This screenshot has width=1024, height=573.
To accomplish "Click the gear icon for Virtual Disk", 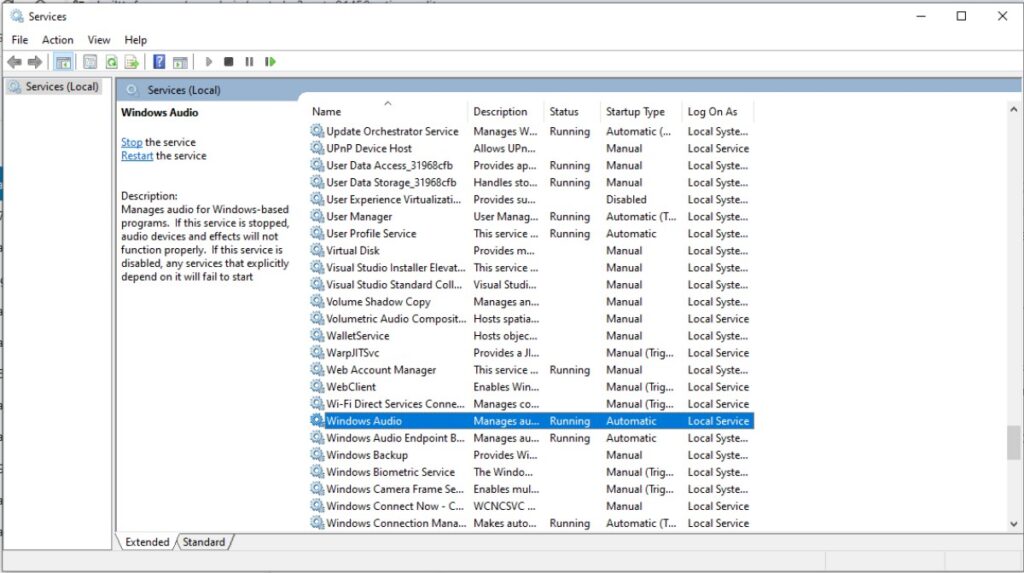I will pos(317,250).
